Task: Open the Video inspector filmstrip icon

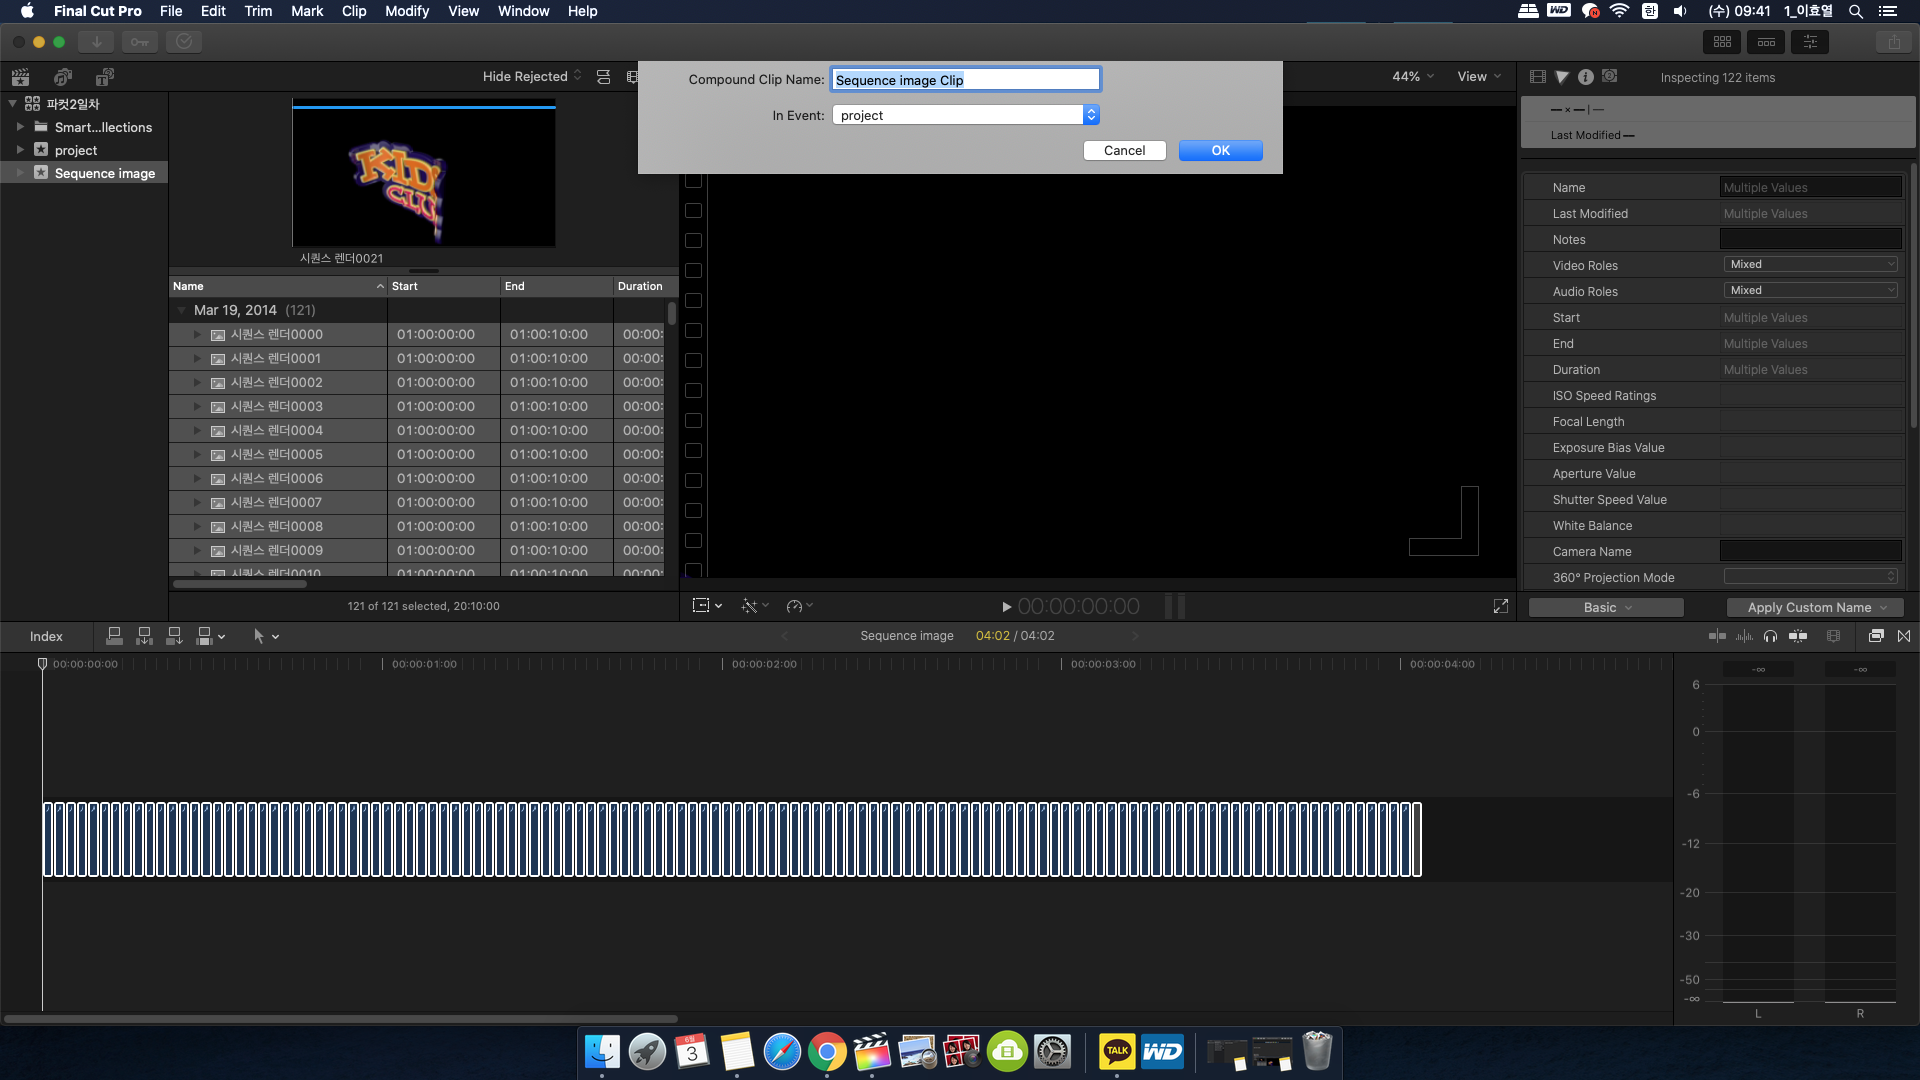Action: point(1538,77)
